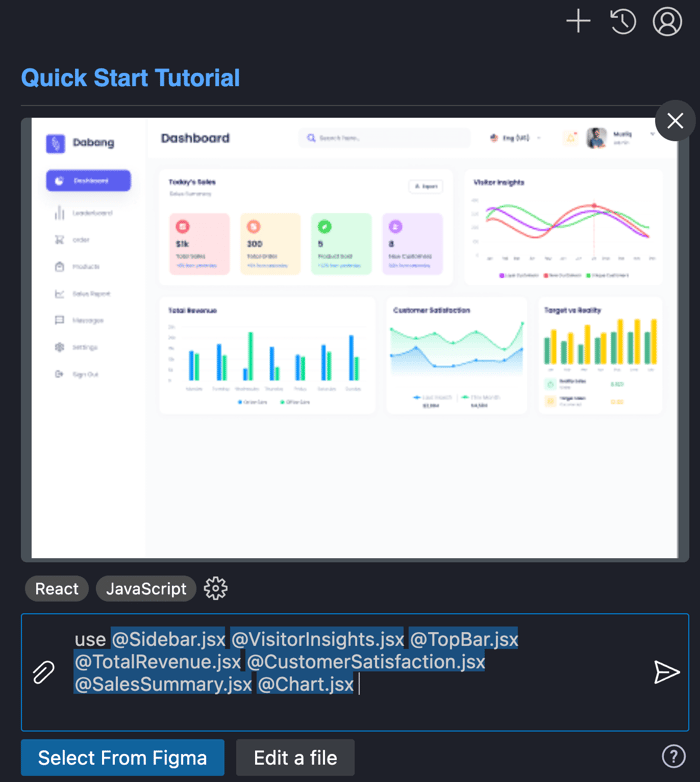Select the JavaScript language chip

[x=146, y=588]
